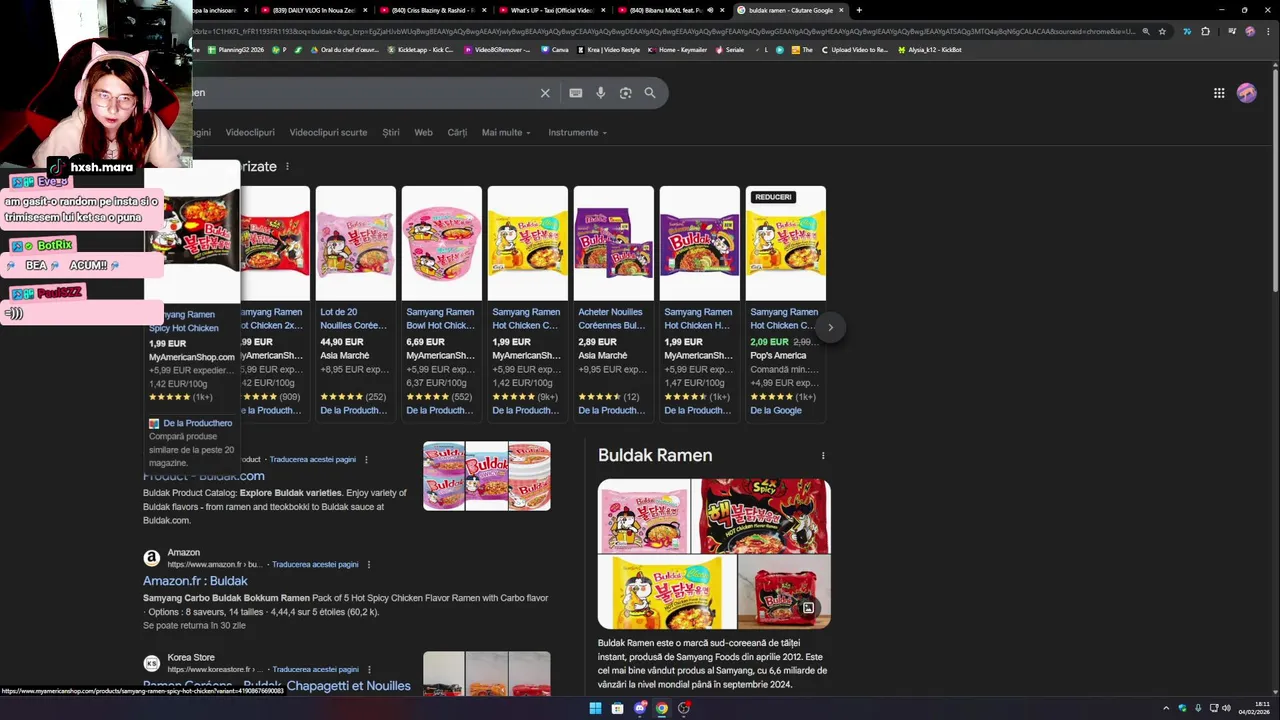Click 'Traducerea acestei pagini' for Korea Store result

[x=315, y=669]
